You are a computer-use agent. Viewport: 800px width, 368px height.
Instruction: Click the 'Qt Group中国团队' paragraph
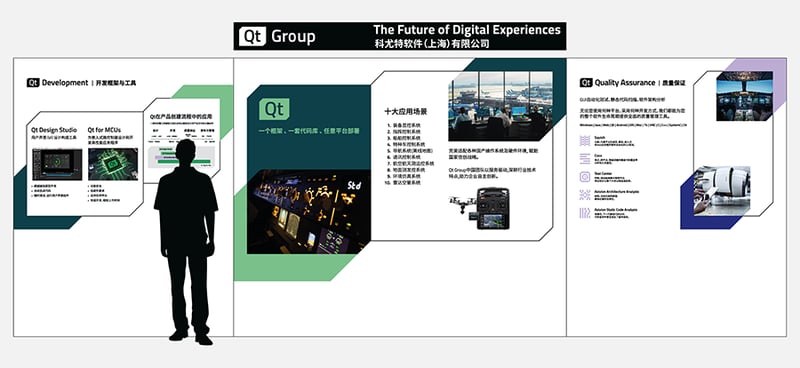coord(493,173)
